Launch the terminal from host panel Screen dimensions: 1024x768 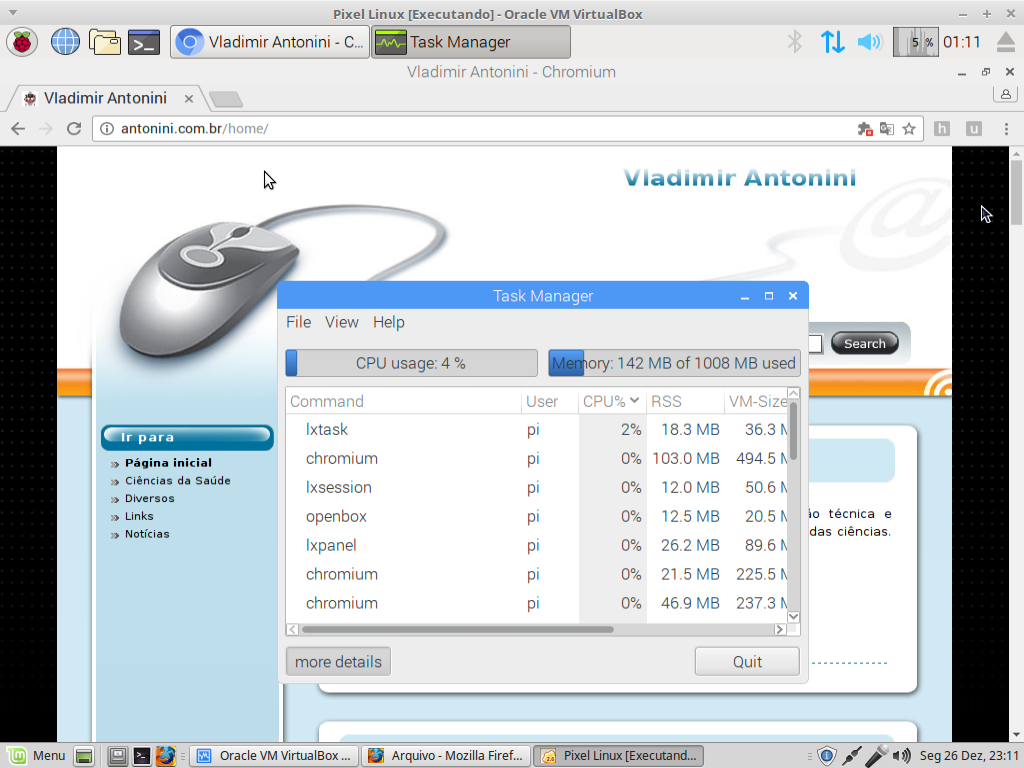point(142,756)
